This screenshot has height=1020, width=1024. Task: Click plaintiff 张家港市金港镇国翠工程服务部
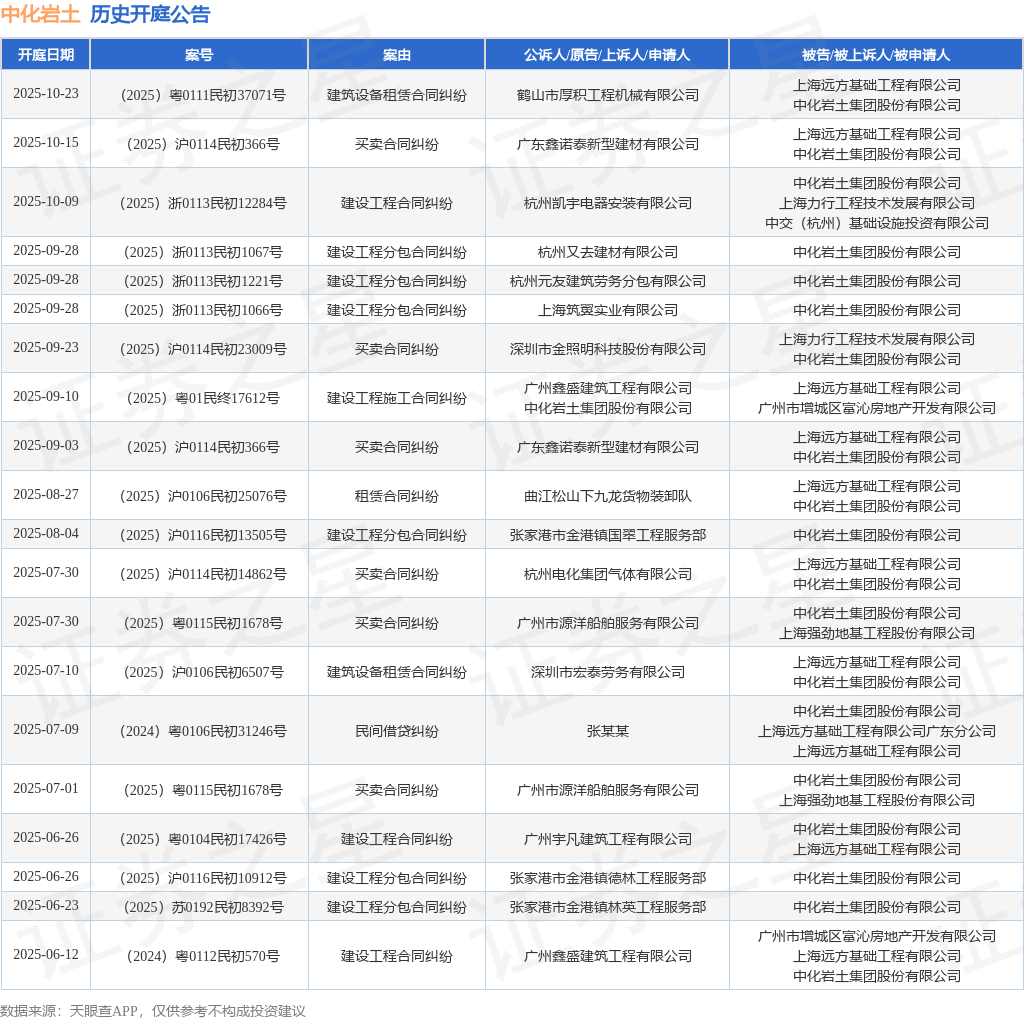coord(607,535)
